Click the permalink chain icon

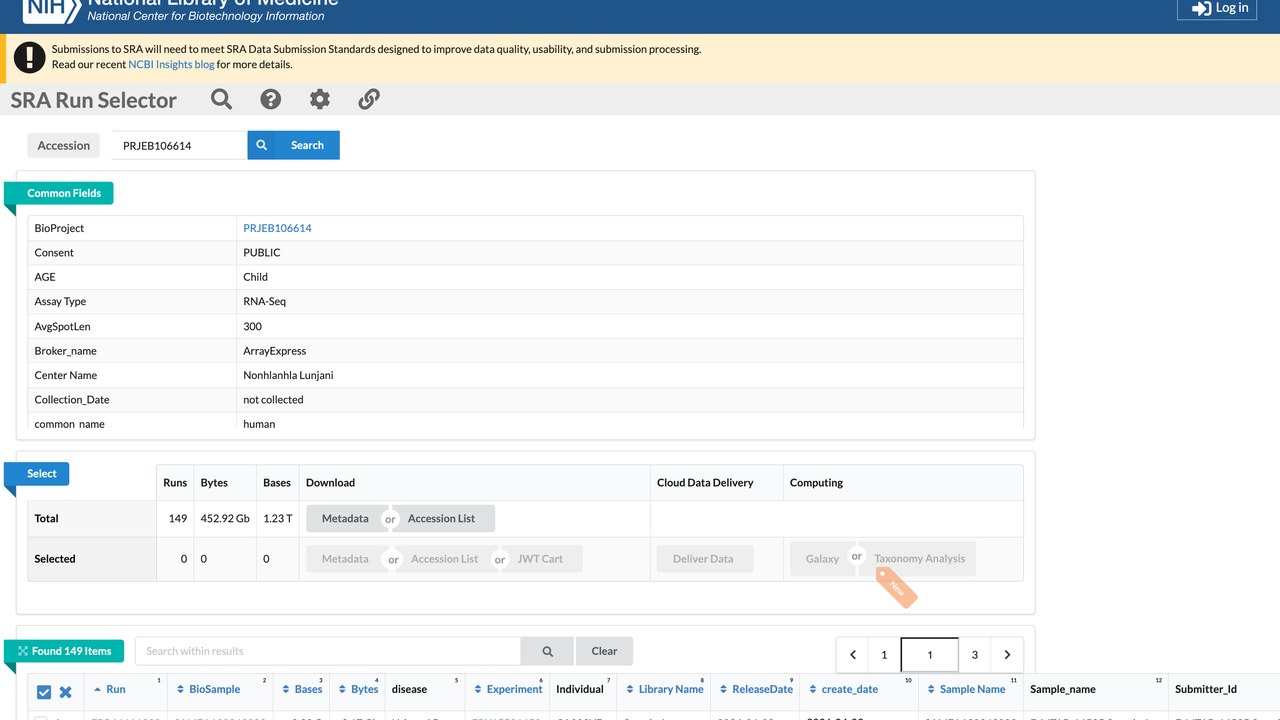369,99
